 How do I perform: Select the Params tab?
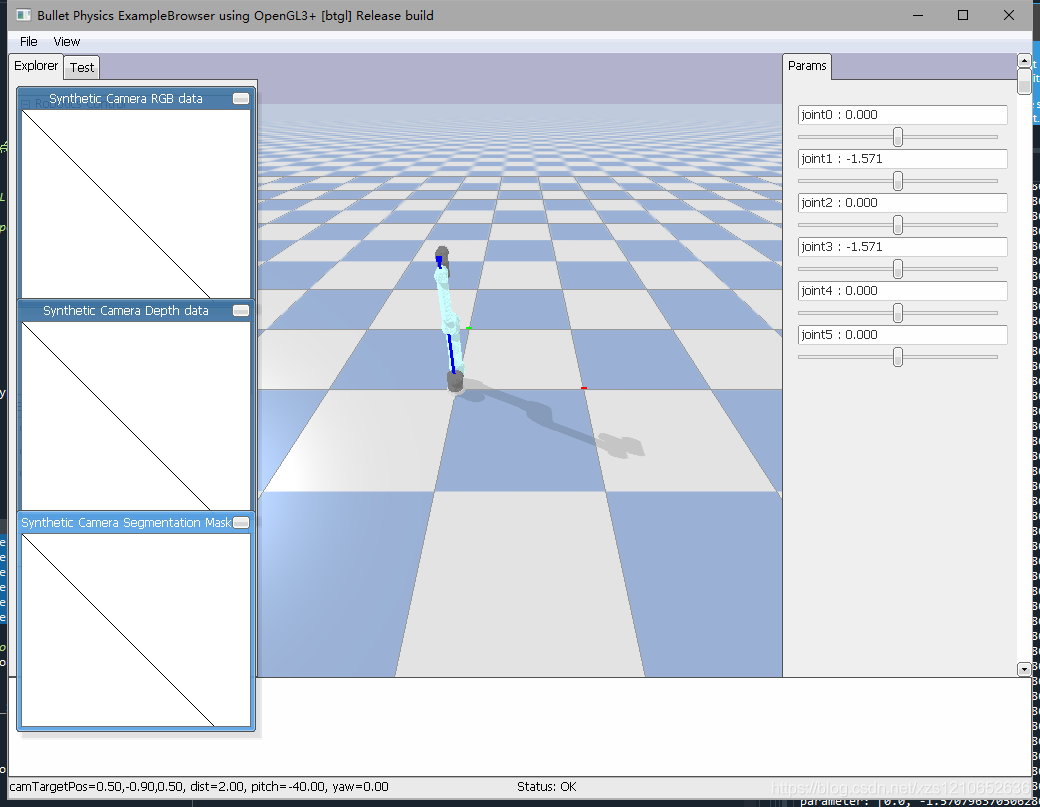point(806,65)
